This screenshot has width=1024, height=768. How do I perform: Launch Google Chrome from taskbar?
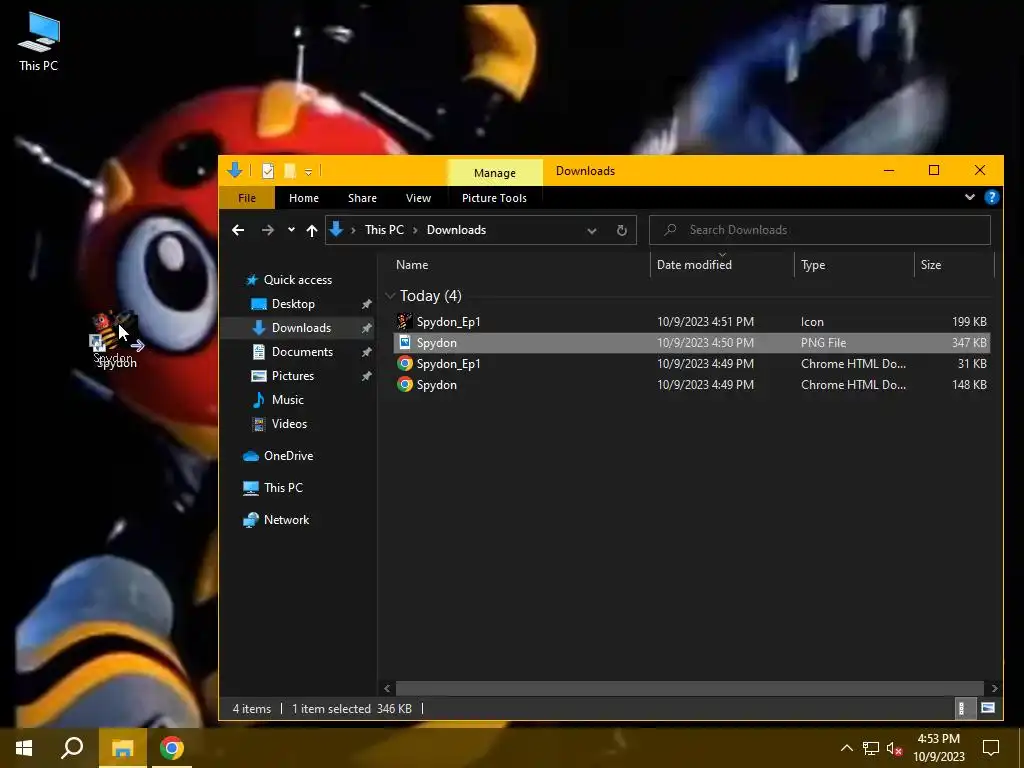click(171, 748)
